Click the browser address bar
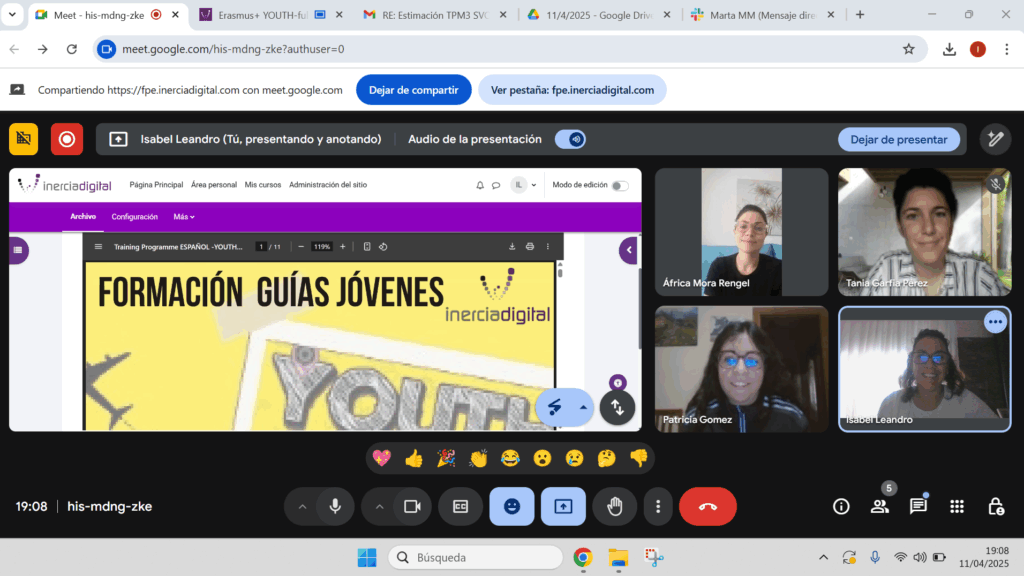This screenshot has width=1024, height=576. pos(500,49)
